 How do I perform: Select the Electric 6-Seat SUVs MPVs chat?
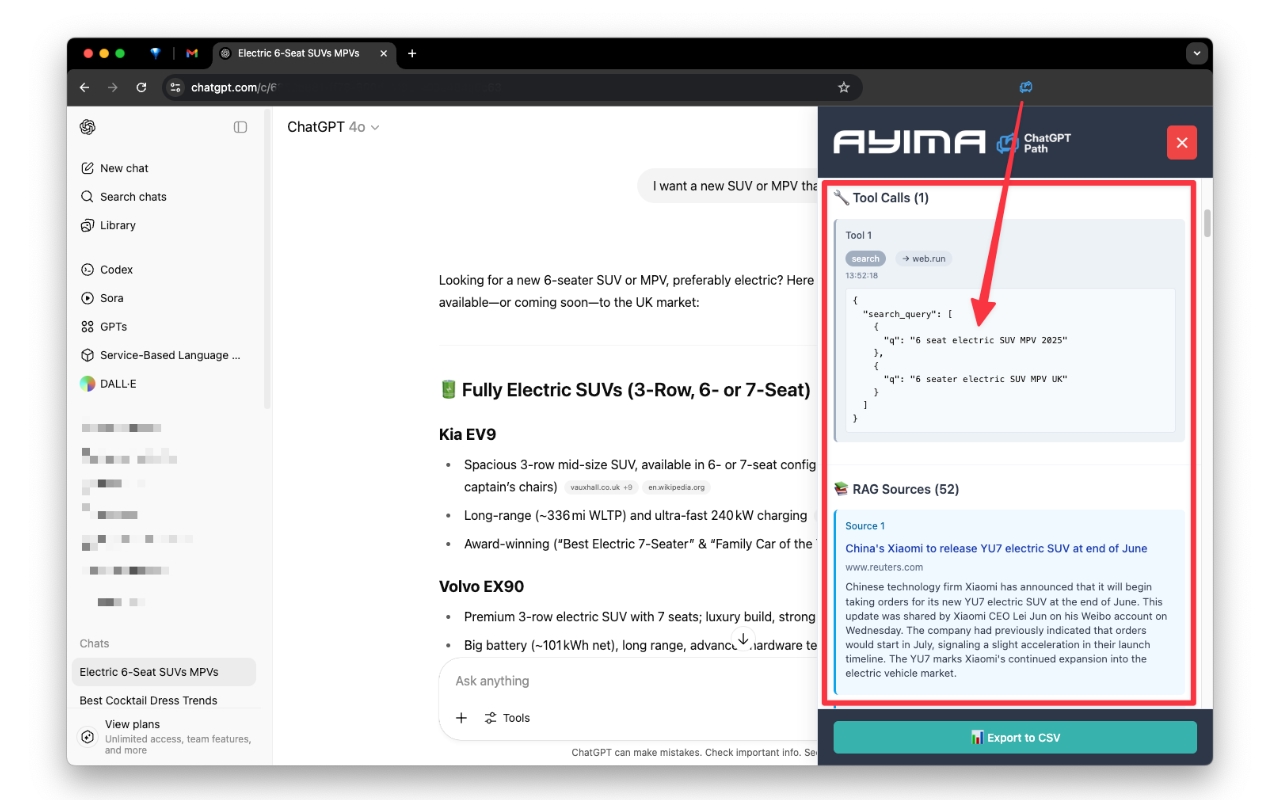164,672
